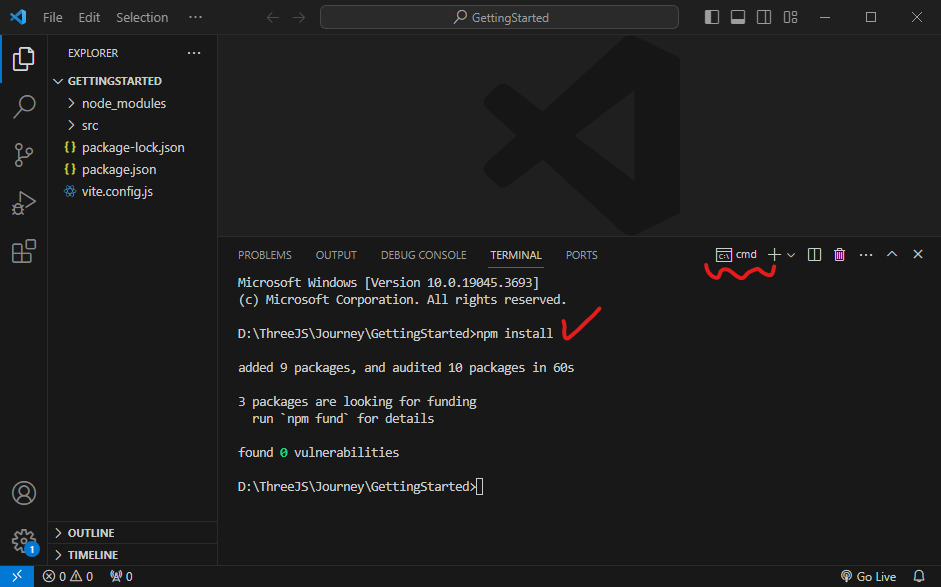This screenshot has width=941, height=587.
Task: Click the forwarded ports status indicator
Action: pyautogui.click(x=121, y=576)
